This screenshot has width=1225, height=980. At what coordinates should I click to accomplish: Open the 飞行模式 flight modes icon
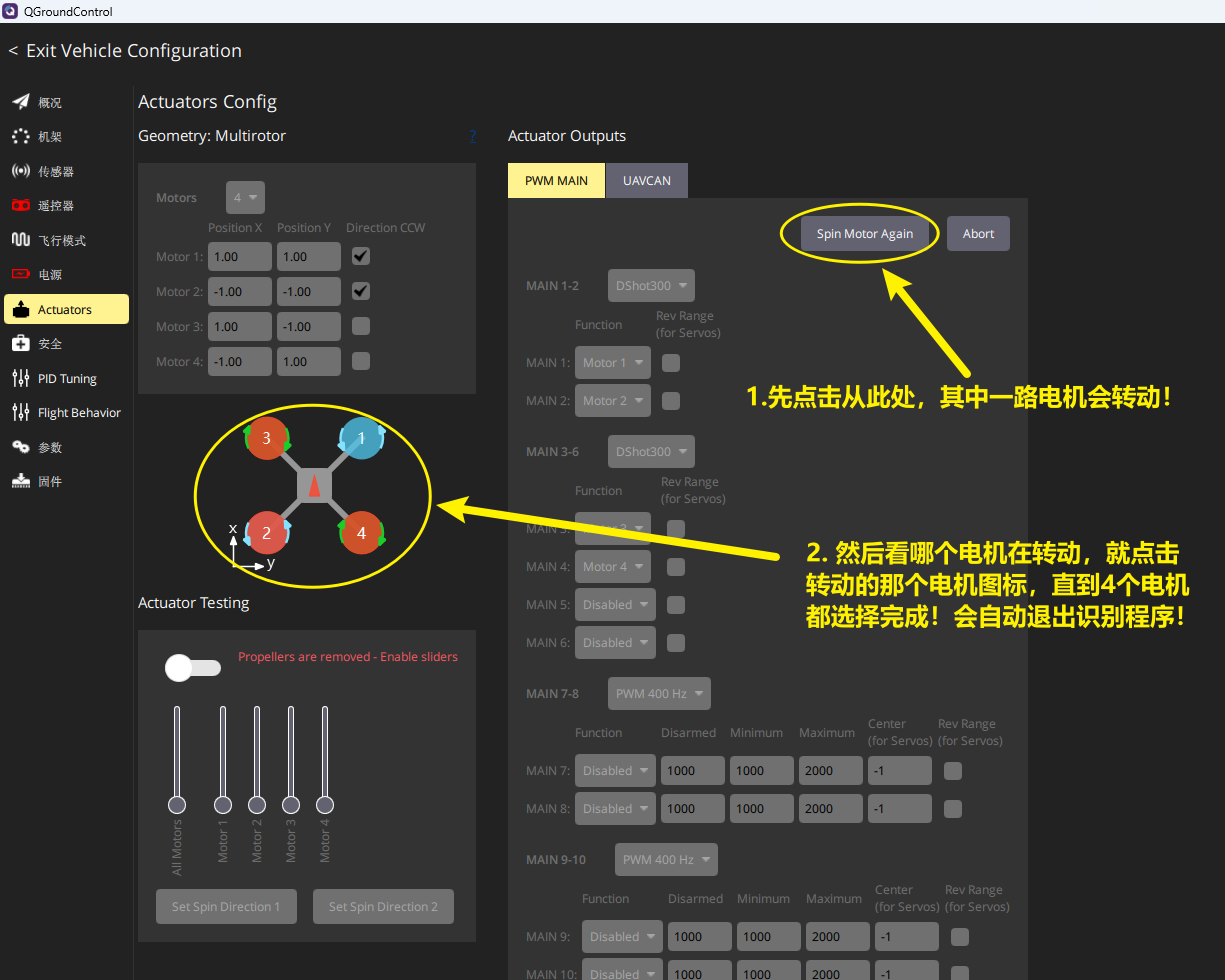click(x=21, y=240)
